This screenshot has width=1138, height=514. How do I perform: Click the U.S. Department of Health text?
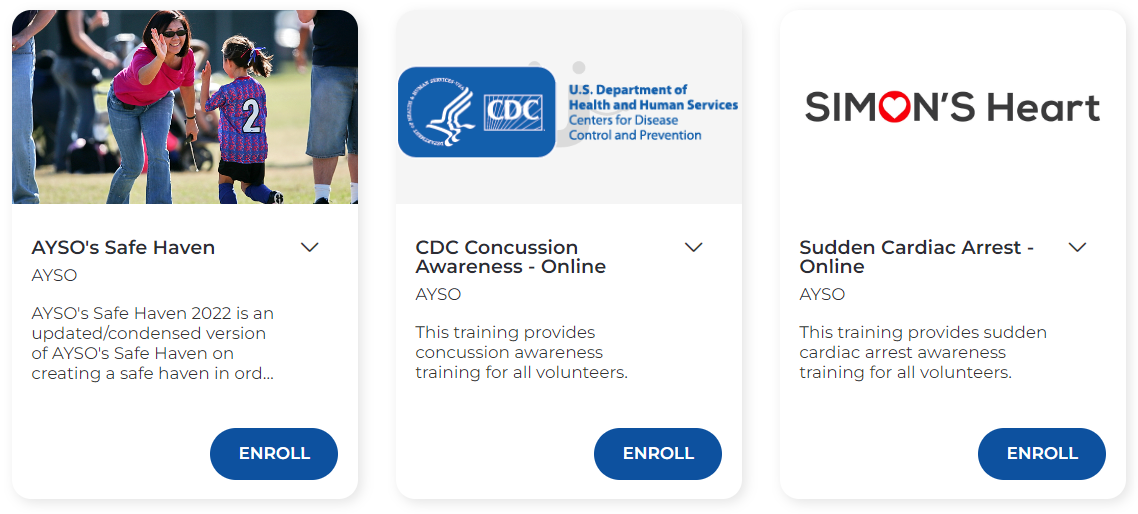[653, 97]
